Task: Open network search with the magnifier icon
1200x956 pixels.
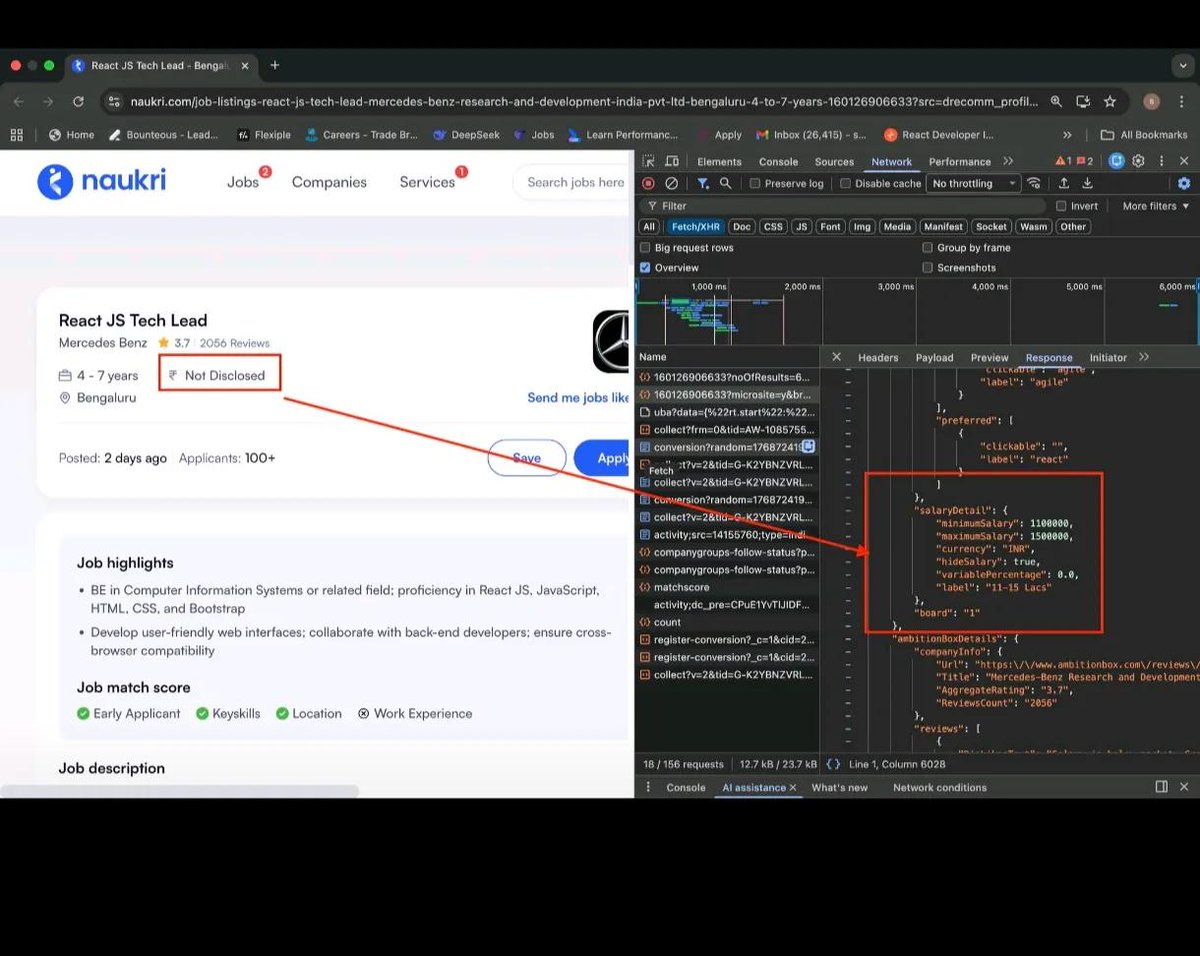Action: (x=726, y=183)
